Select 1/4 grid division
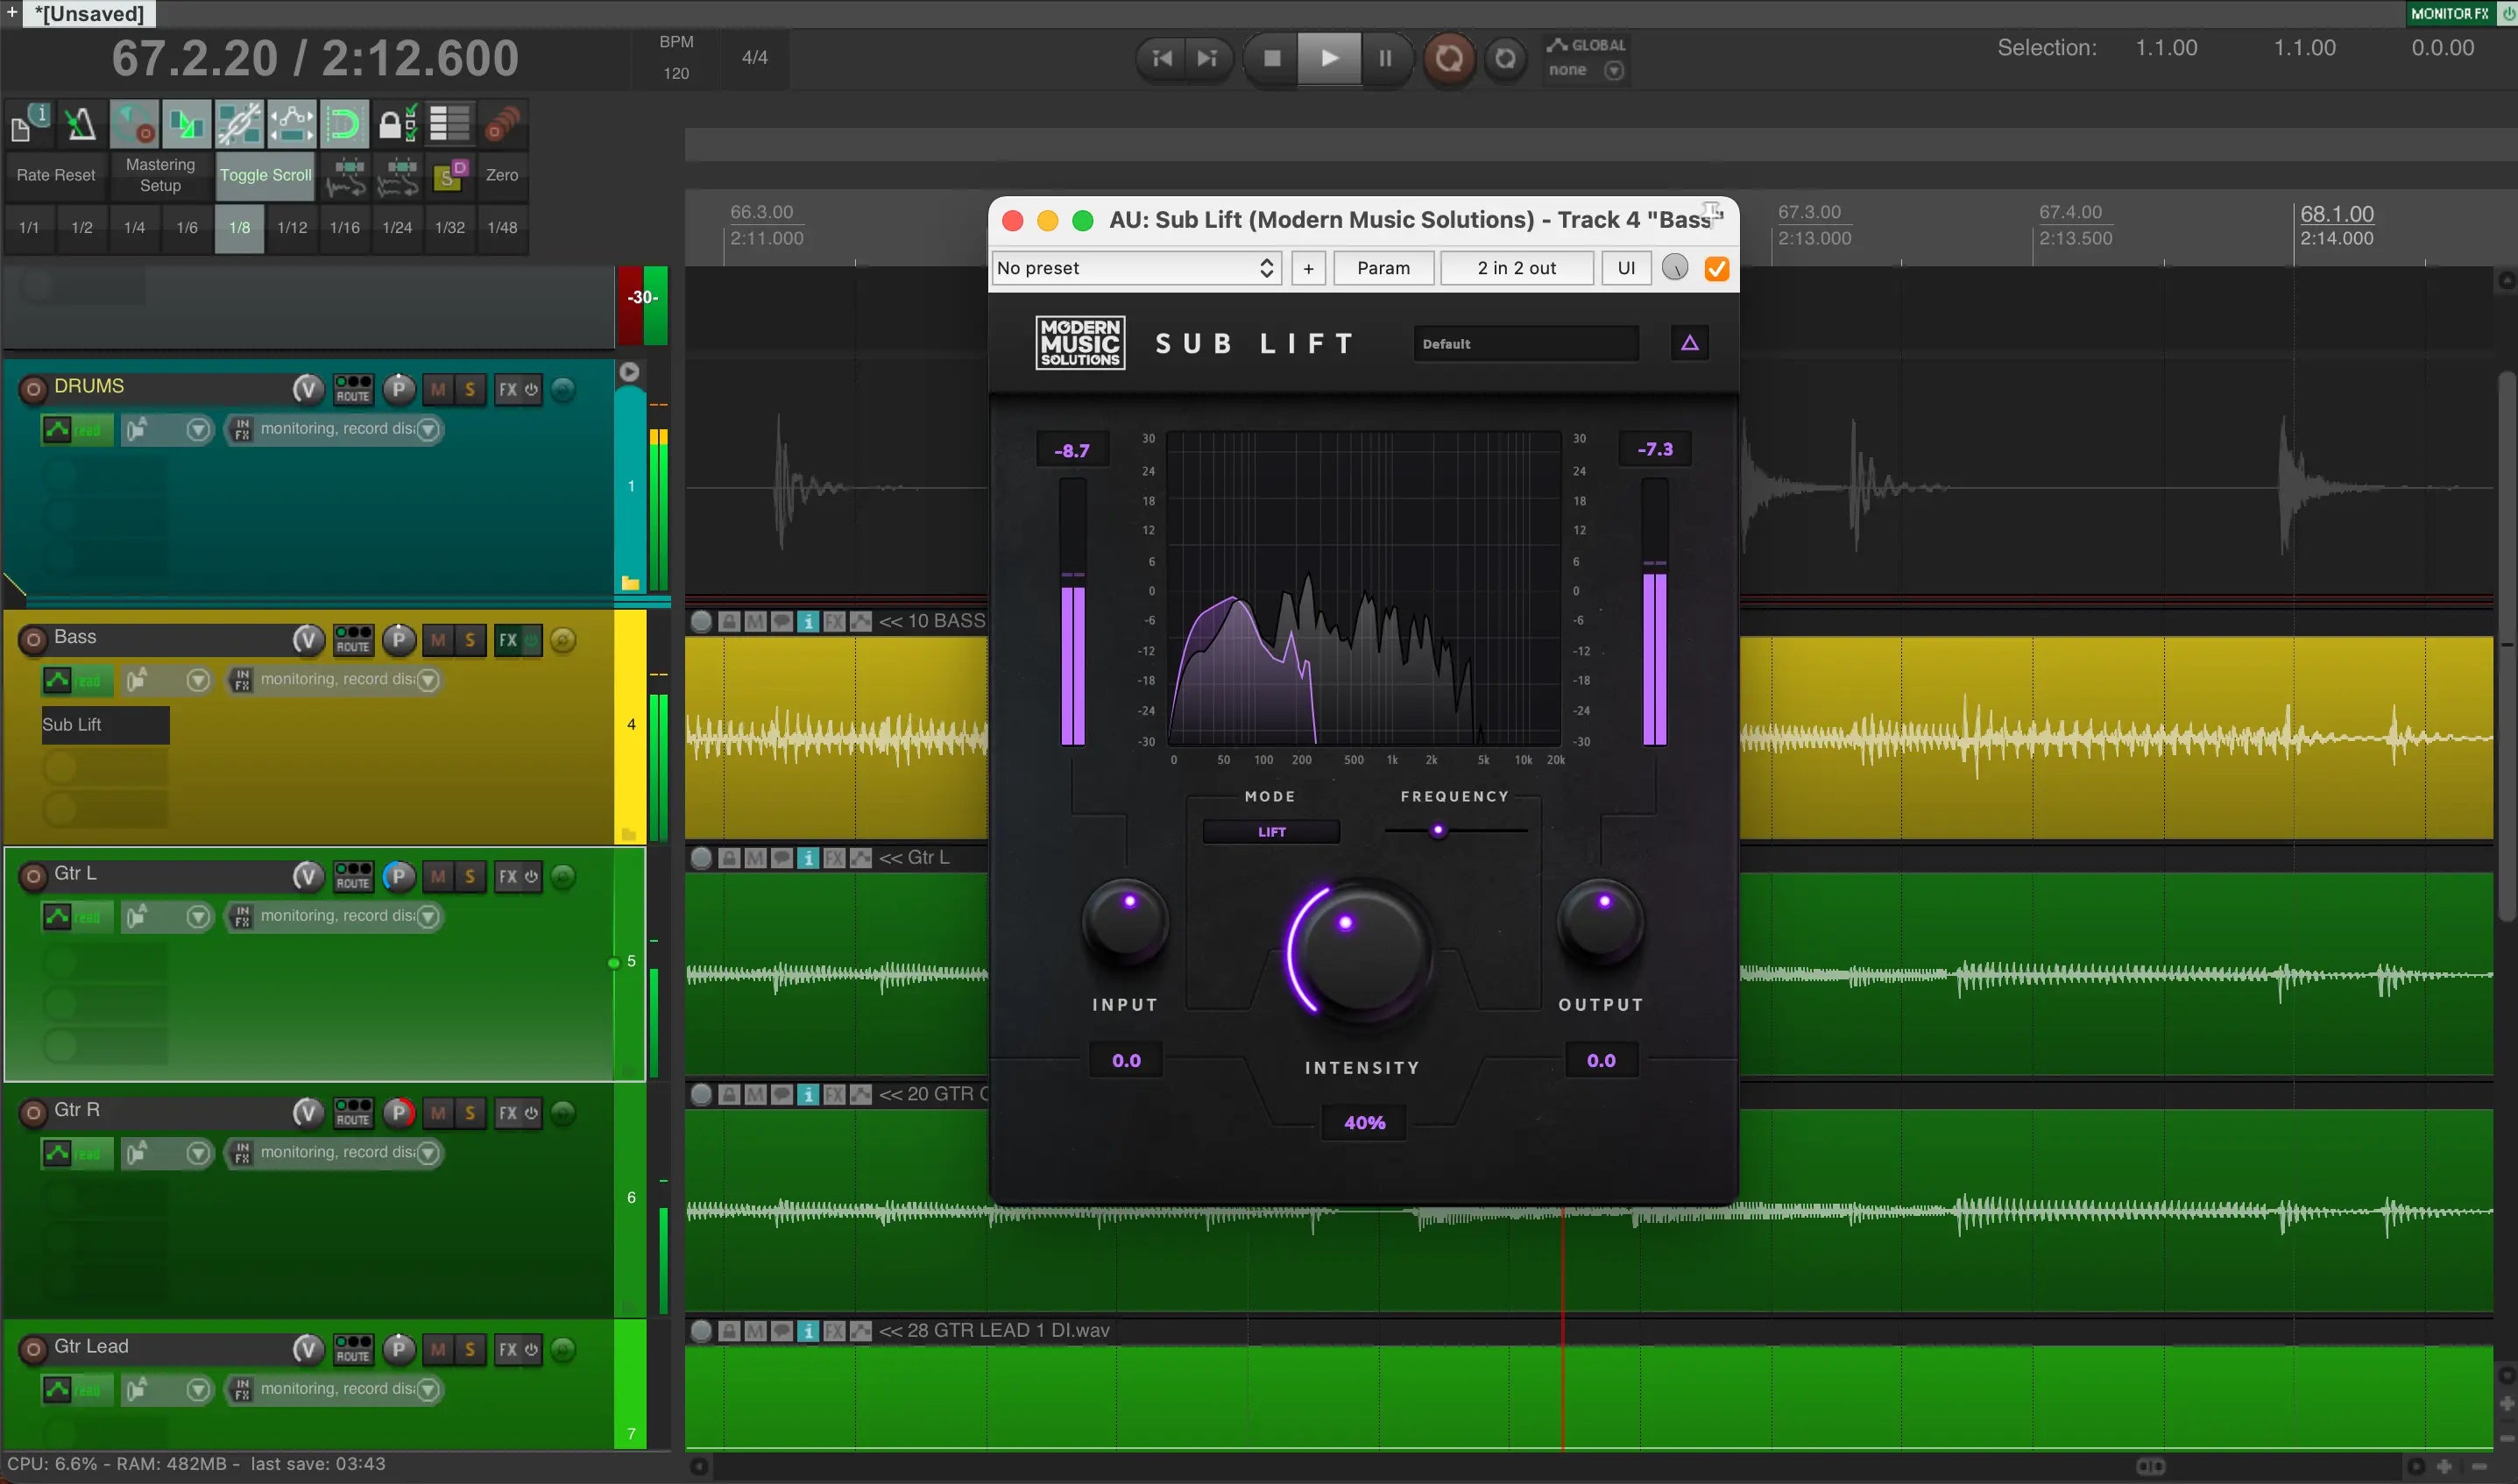Viewport: 2518px width, 1484px height. tap(134, 228)
